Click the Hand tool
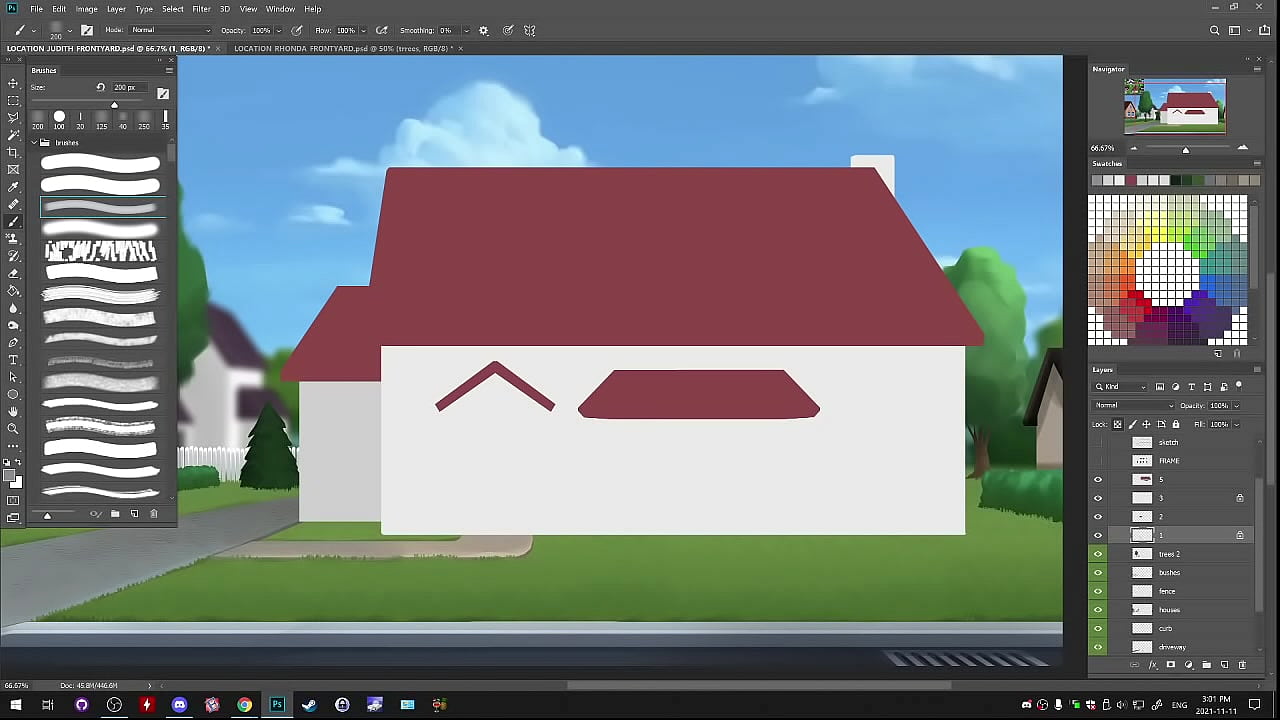The height and width of the screenshot is (720, 1280). (x=13, y=412)
